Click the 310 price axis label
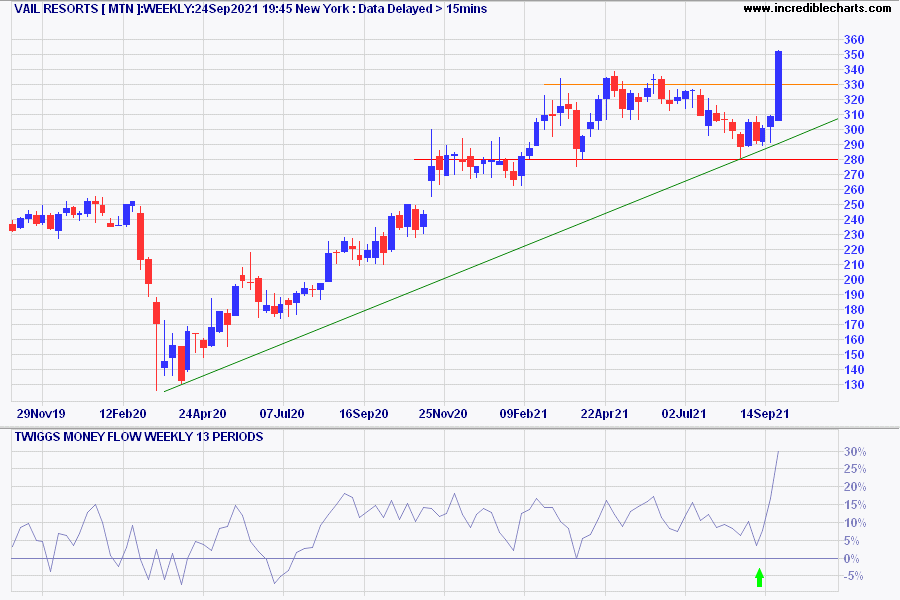This screenshot has height=600, width=900. (854, 115)
